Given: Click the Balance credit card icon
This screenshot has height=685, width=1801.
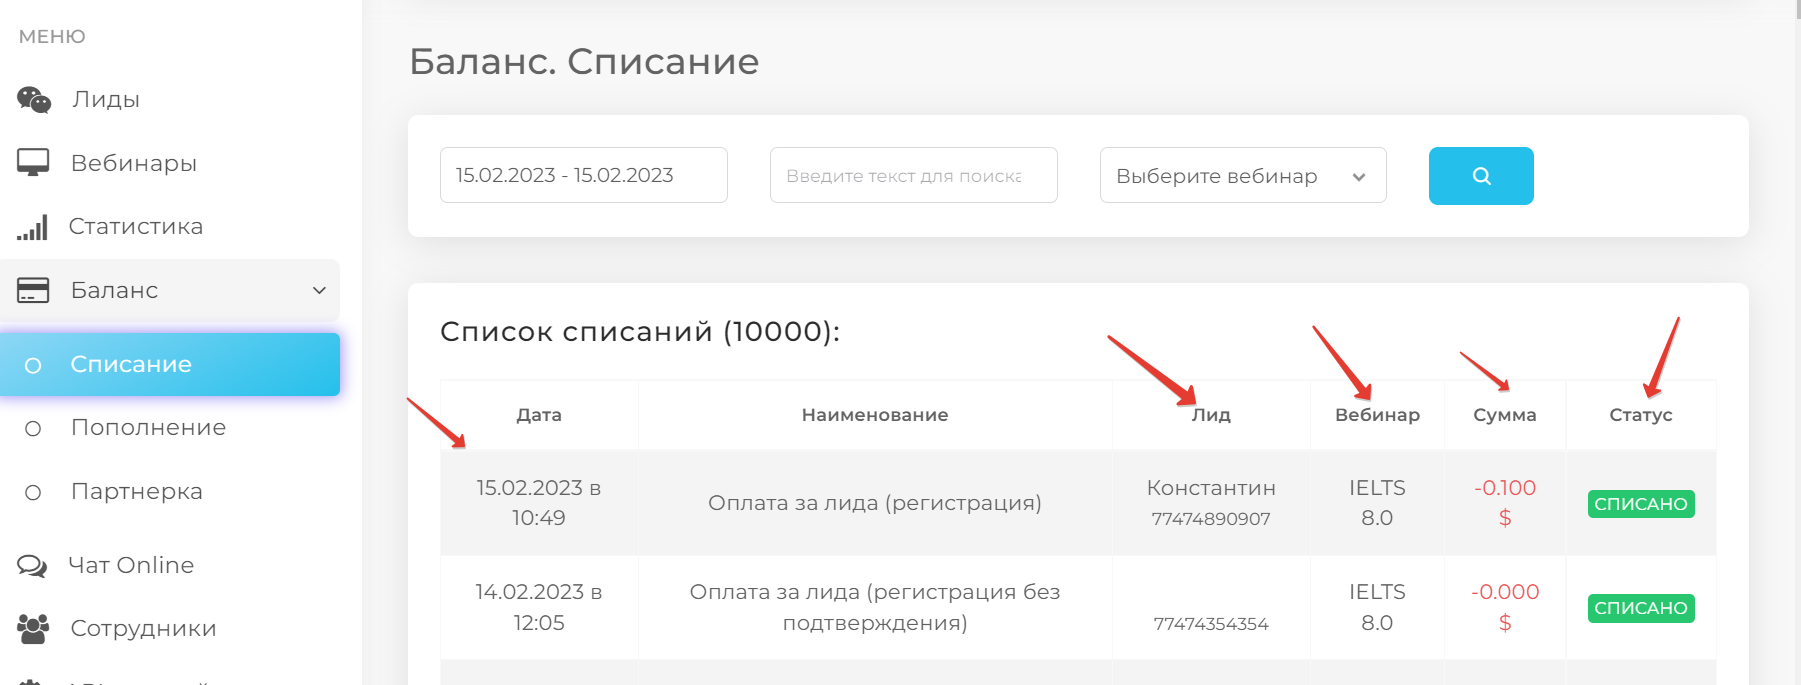Looking at the screenshot, I should tap(33, 290).
